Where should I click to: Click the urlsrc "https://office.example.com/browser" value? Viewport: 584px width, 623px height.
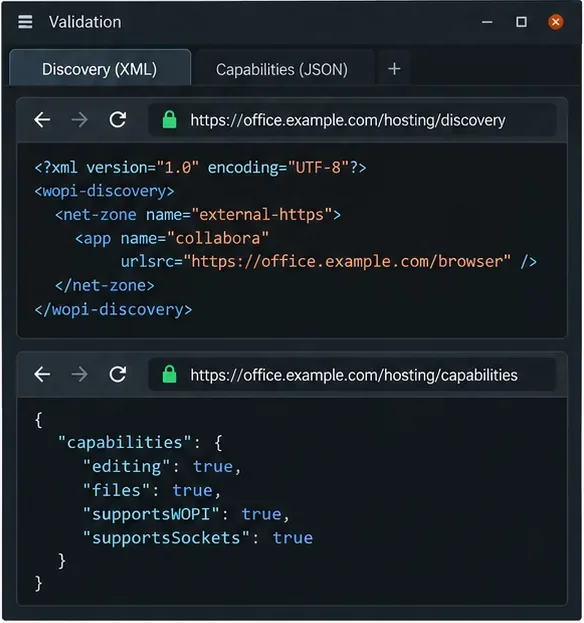click(347, 261)
